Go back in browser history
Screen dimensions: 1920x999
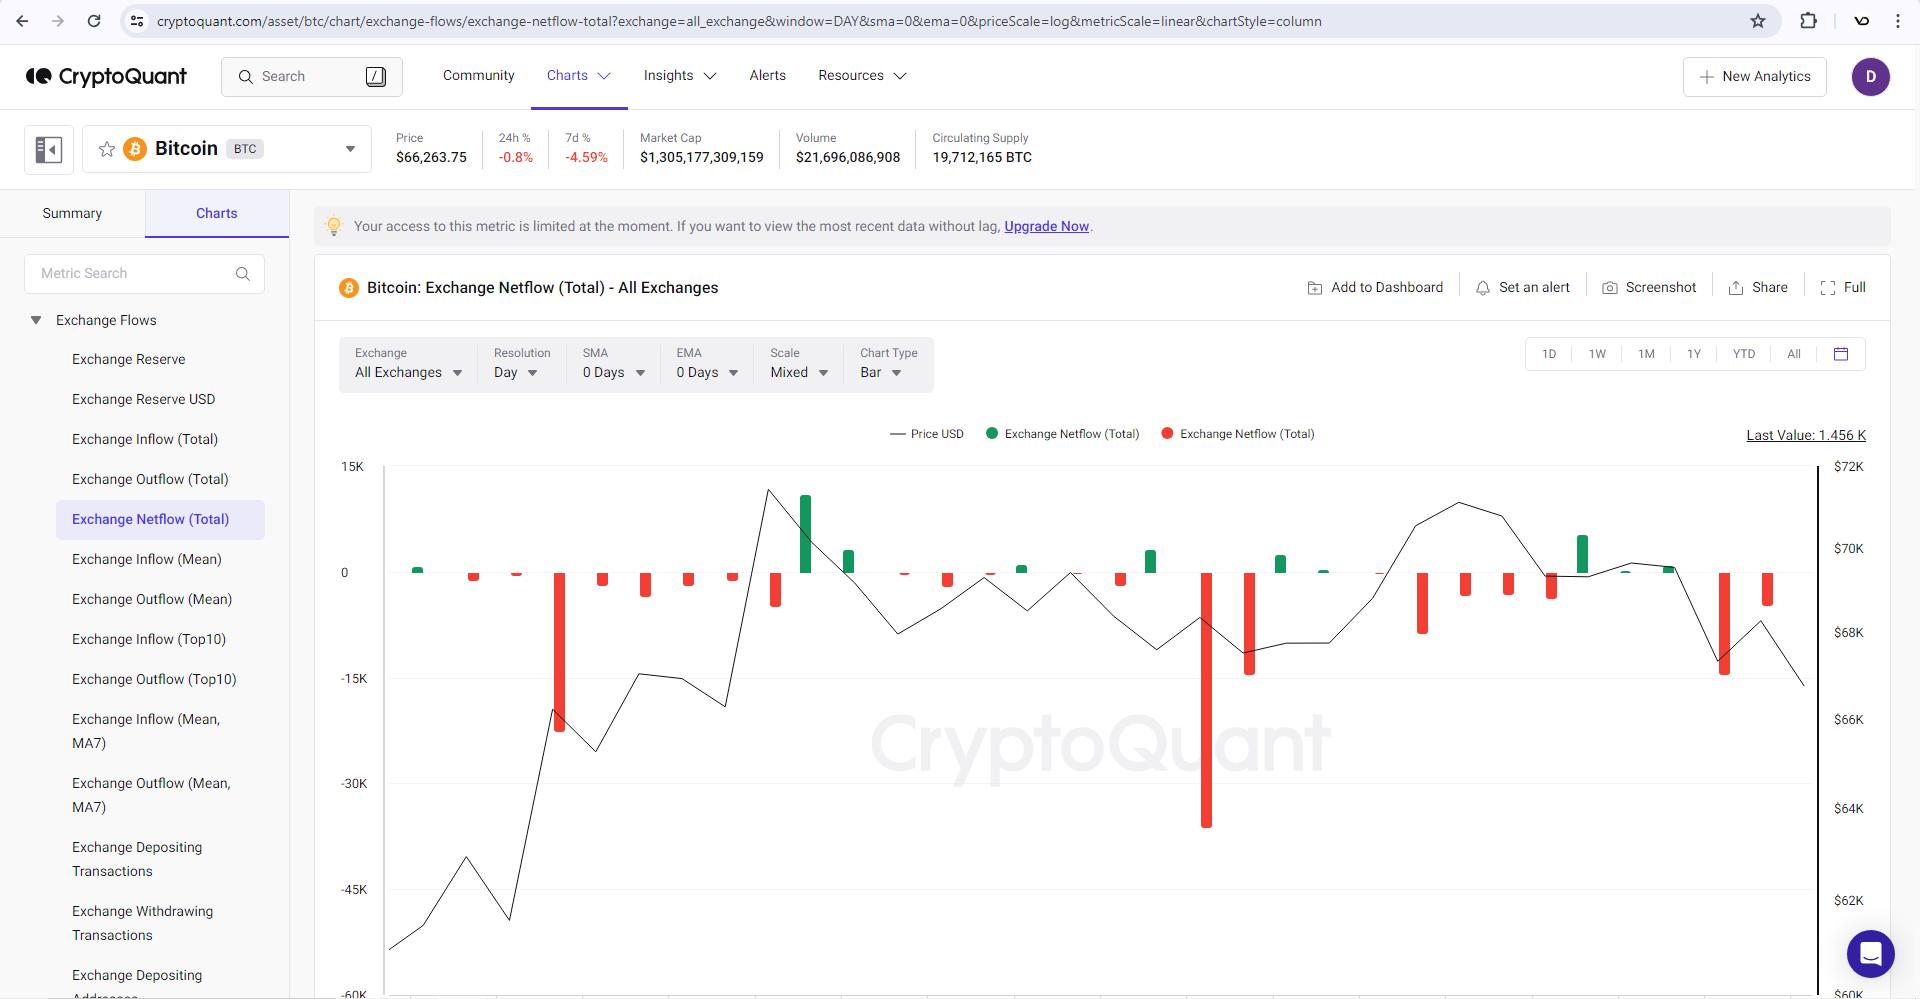coord(22,21)
